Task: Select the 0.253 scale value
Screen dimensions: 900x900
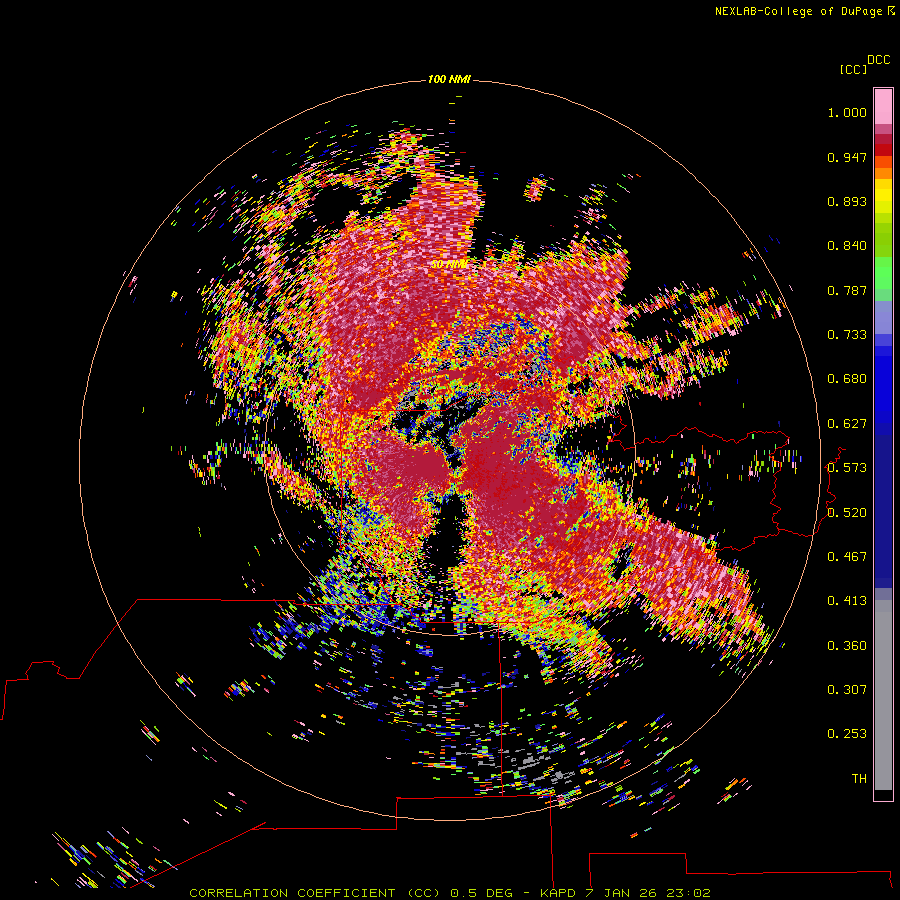Action: click(847, 734)
